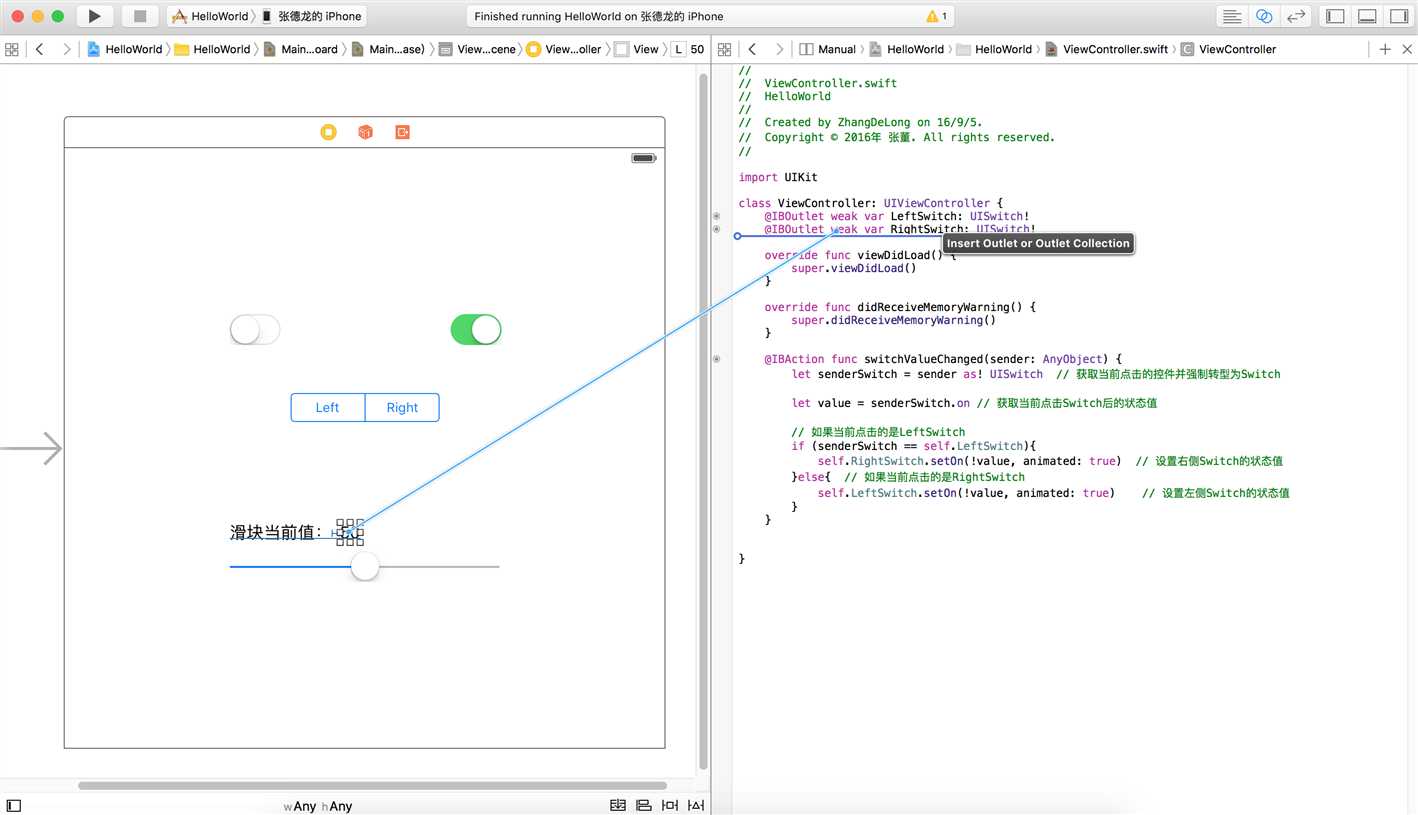This screenshot has height=815, width=1418.
Task: Click the storyboard horizontal scrollbar
Action: pos(372,786)
